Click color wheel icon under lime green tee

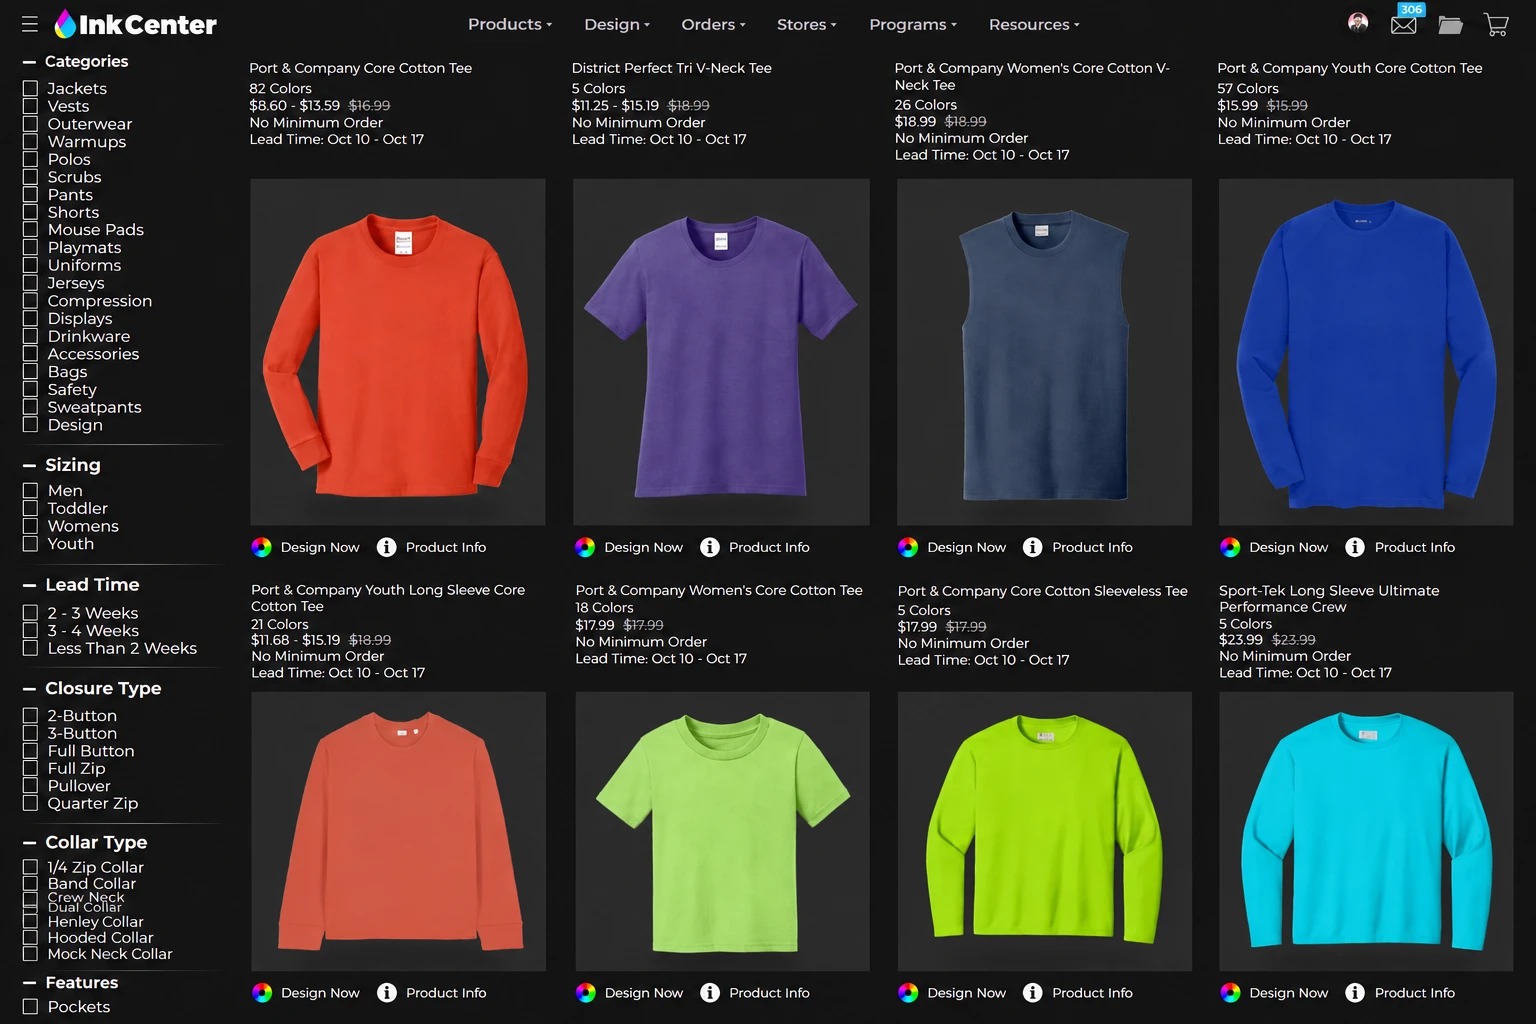[586, 992]
